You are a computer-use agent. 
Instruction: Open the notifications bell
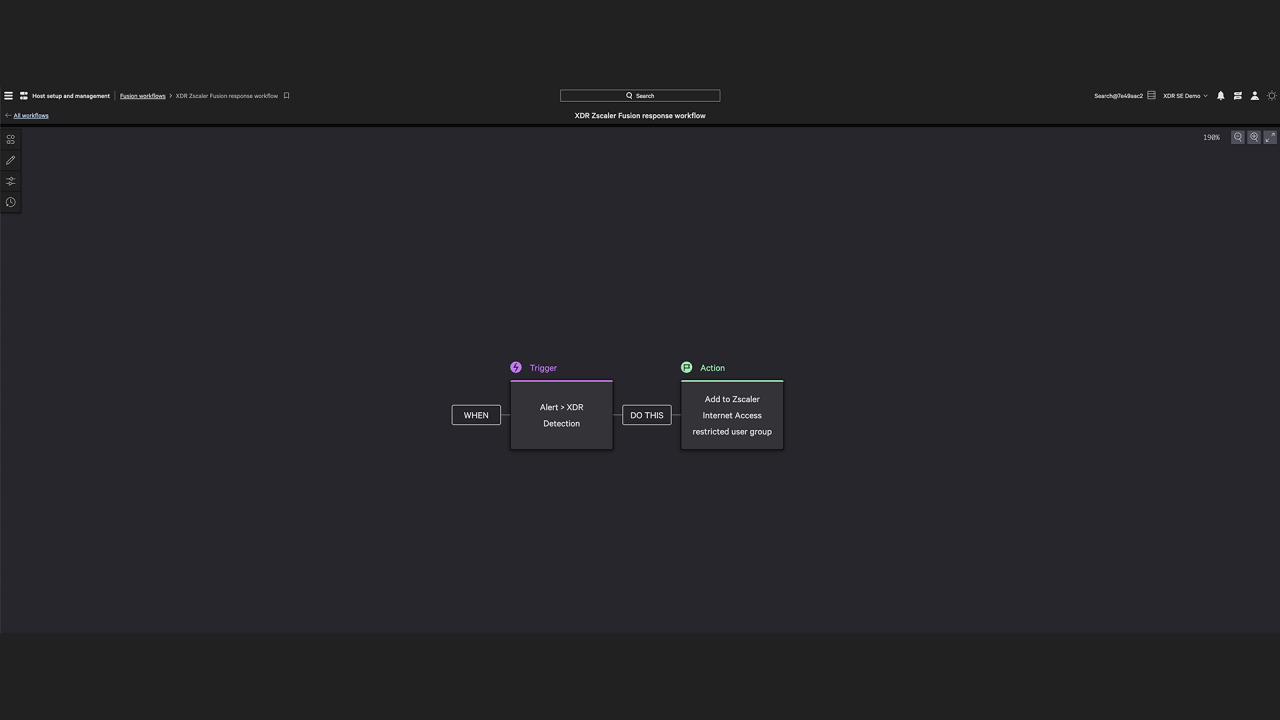(1220, 96)
